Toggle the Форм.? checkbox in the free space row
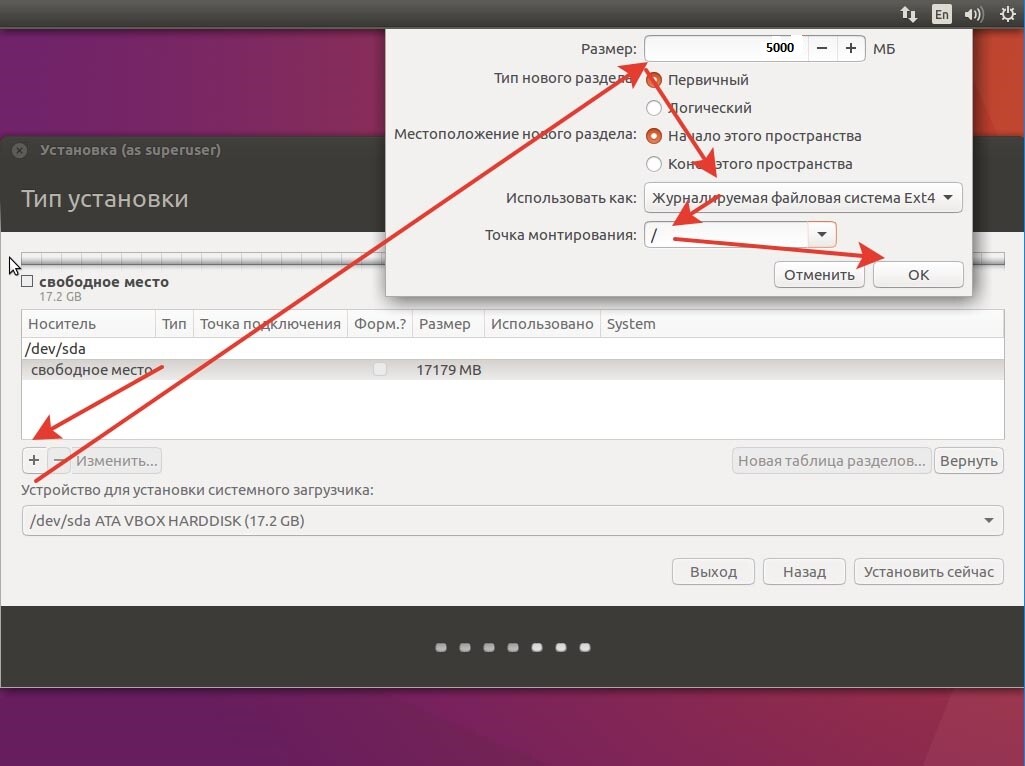Viewport: 1025px width, 766px height. tap(380, 369)
